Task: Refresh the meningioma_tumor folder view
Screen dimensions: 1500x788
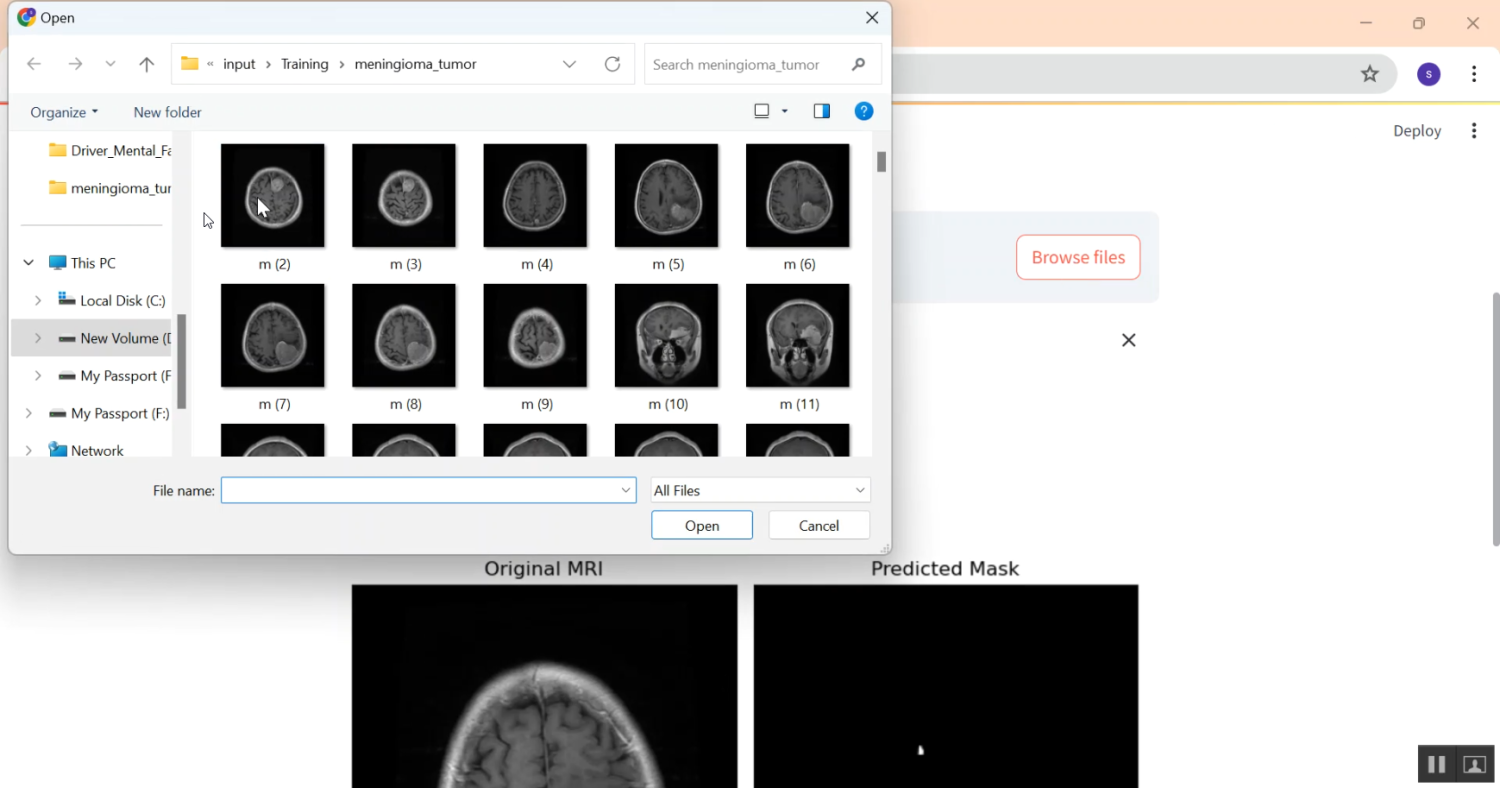Action: tap(612, 64)
